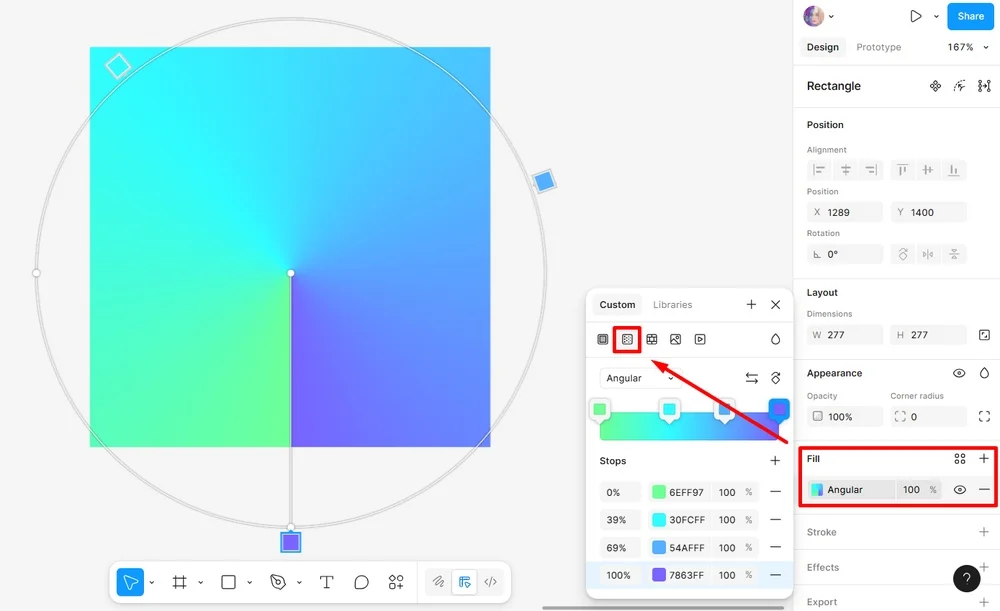Switch to Draw mode in toolbar
Screen dimensions: 1000x611
[438, 582]
